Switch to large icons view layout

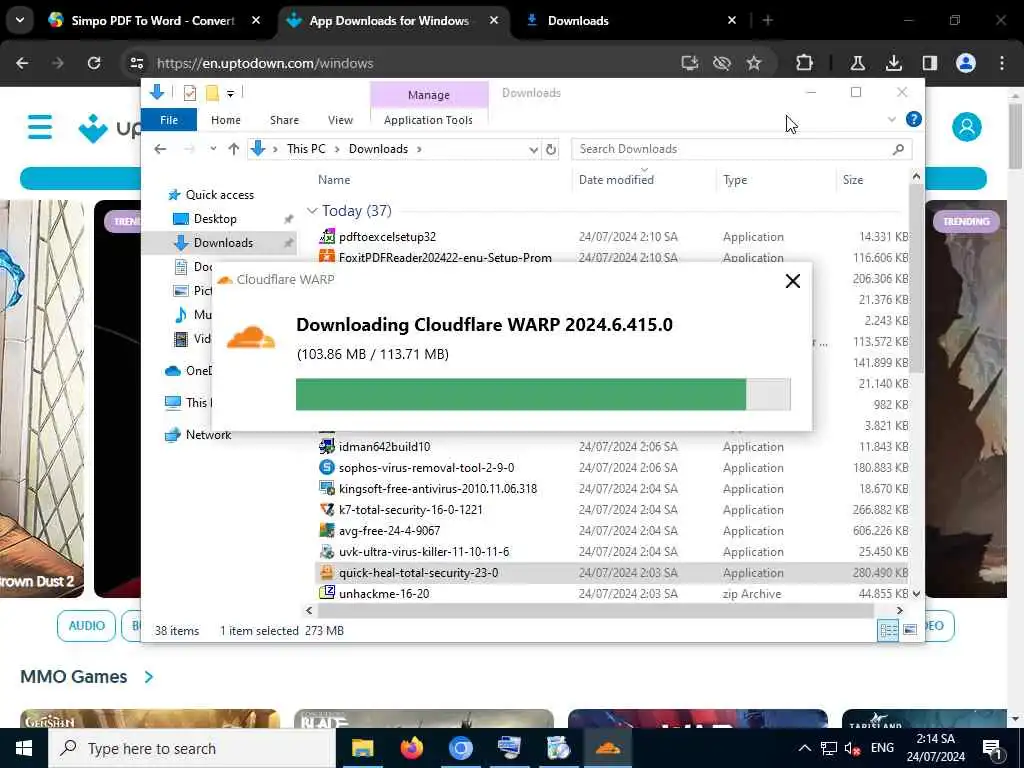[910, 630]
